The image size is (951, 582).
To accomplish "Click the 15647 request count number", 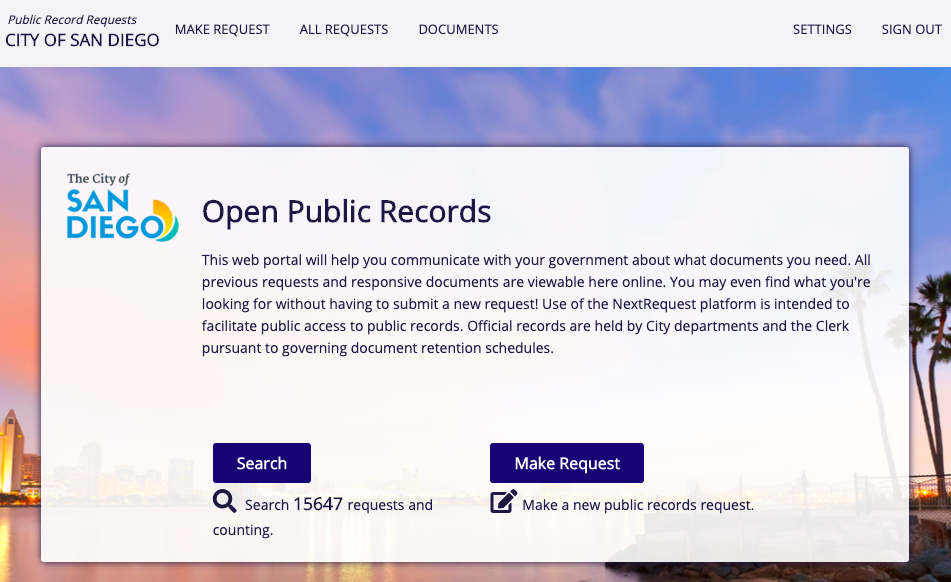I will coord(317,505).
